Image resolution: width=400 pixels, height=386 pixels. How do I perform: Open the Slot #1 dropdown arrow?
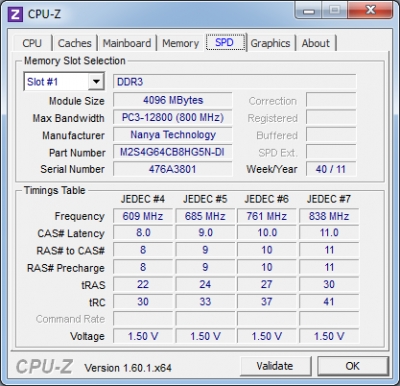click(96, 82)
